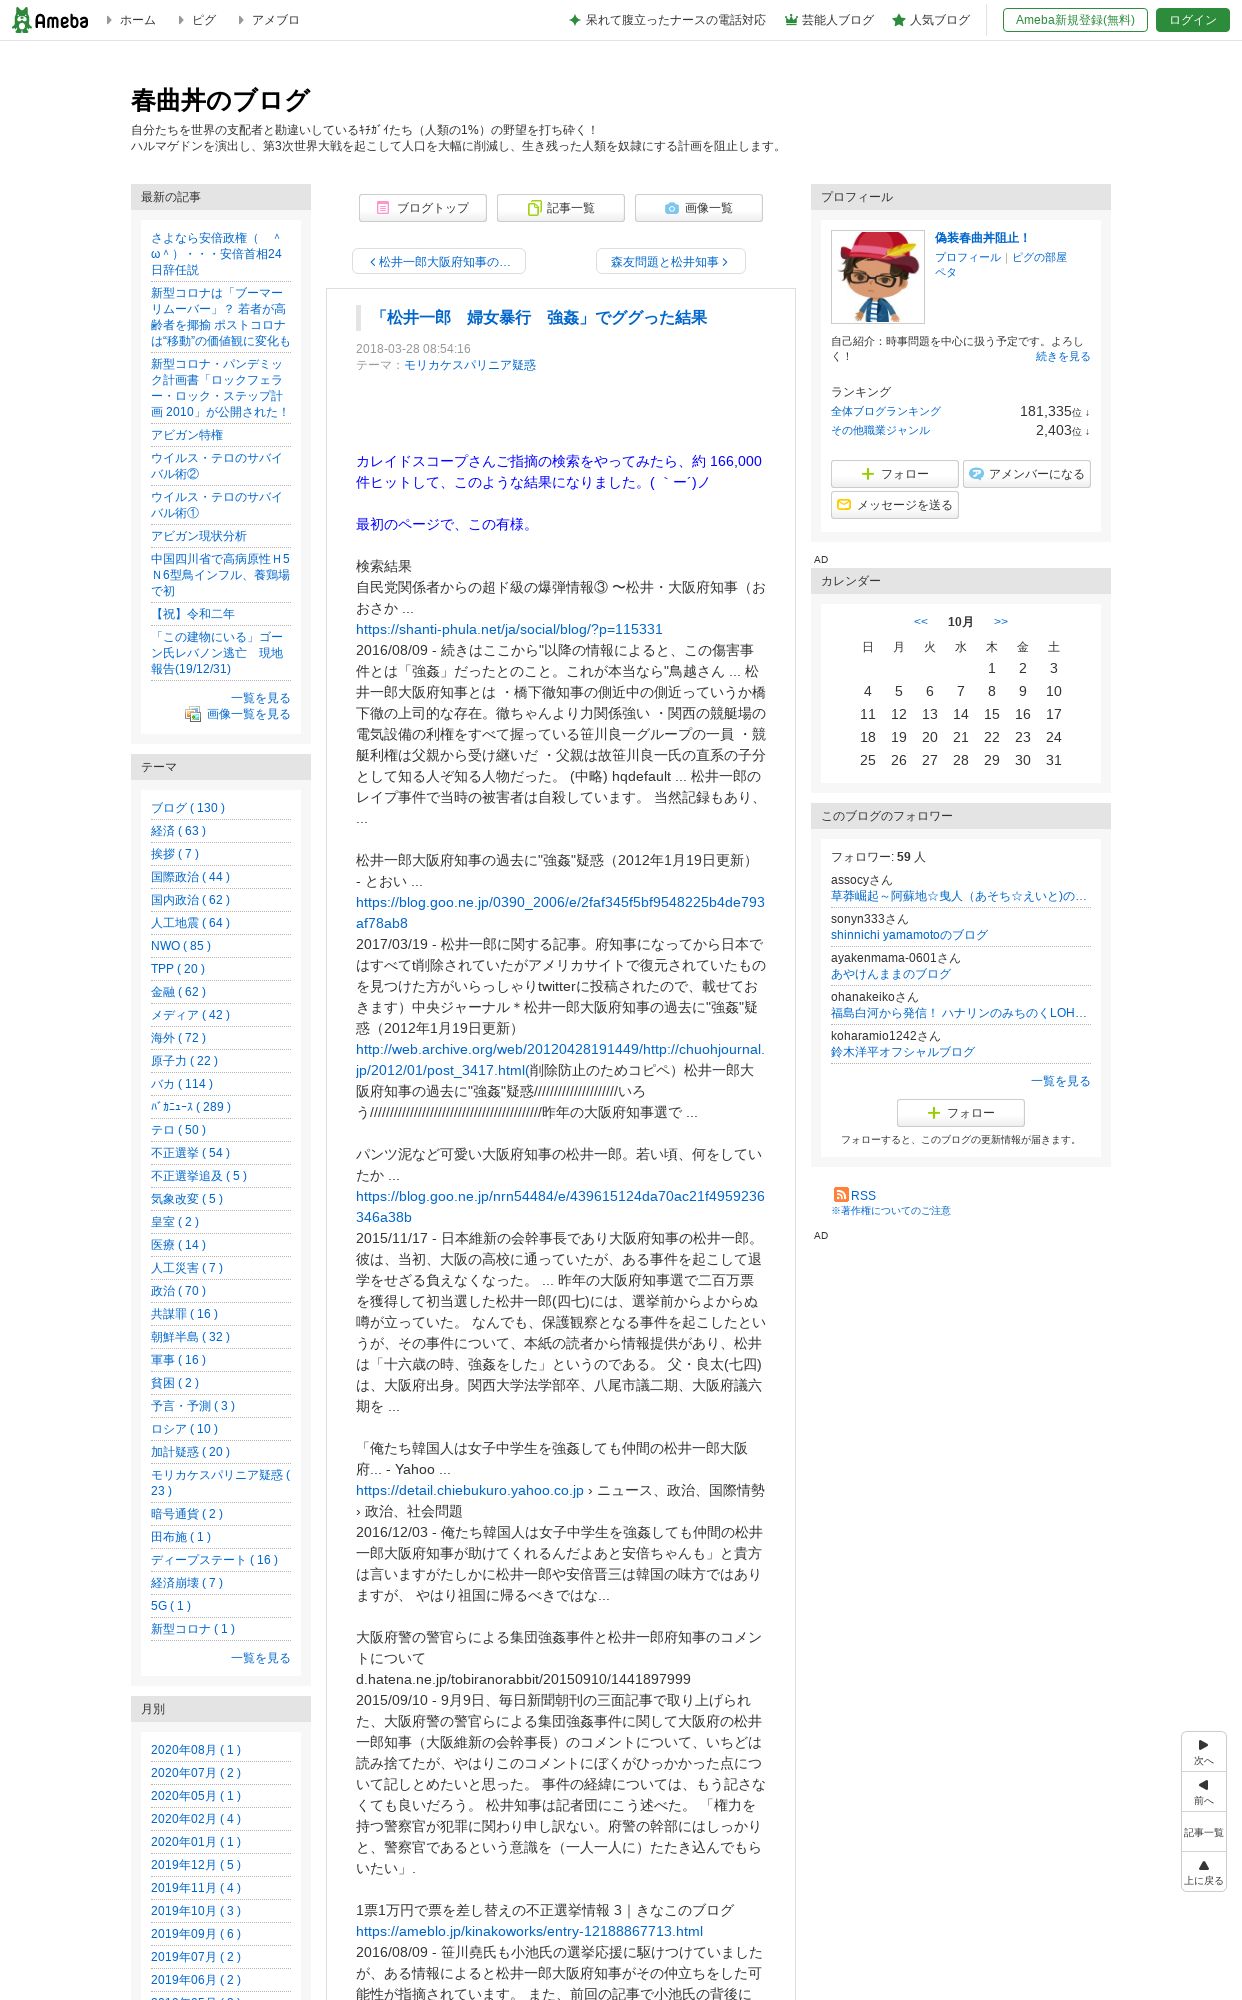1242x2000 pixels.
Task: Go to the previous month in calendar
Action: (921, 621)
